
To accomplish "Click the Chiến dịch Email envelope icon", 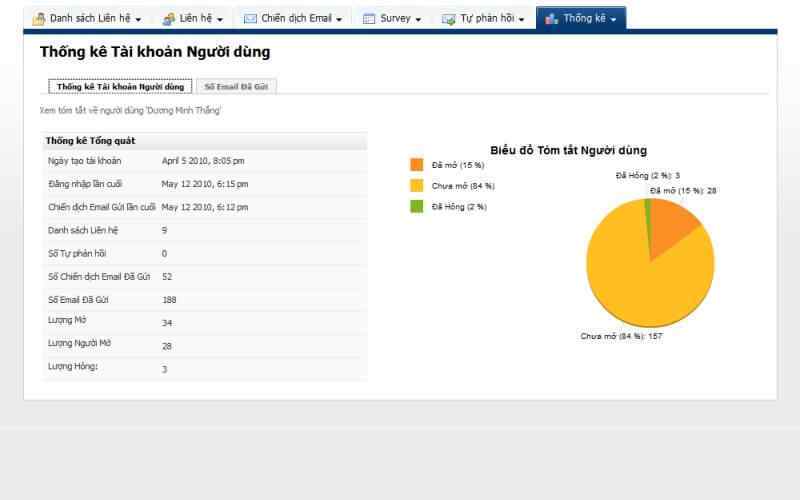I will point(250,19).
